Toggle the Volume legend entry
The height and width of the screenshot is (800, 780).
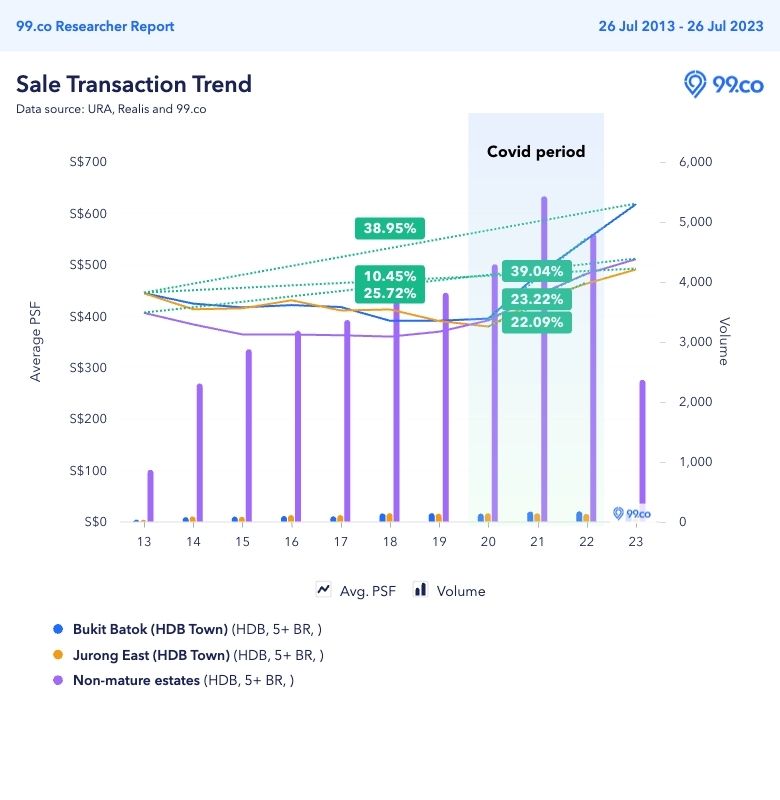449,590
